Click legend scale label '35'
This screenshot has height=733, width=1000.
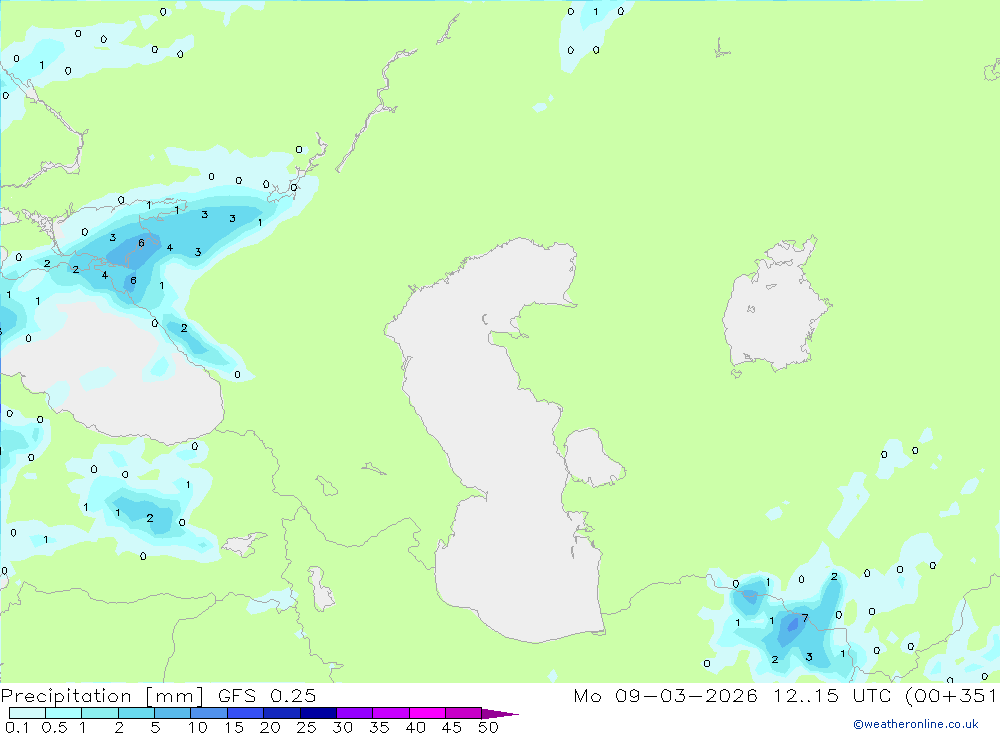point(379,727)
